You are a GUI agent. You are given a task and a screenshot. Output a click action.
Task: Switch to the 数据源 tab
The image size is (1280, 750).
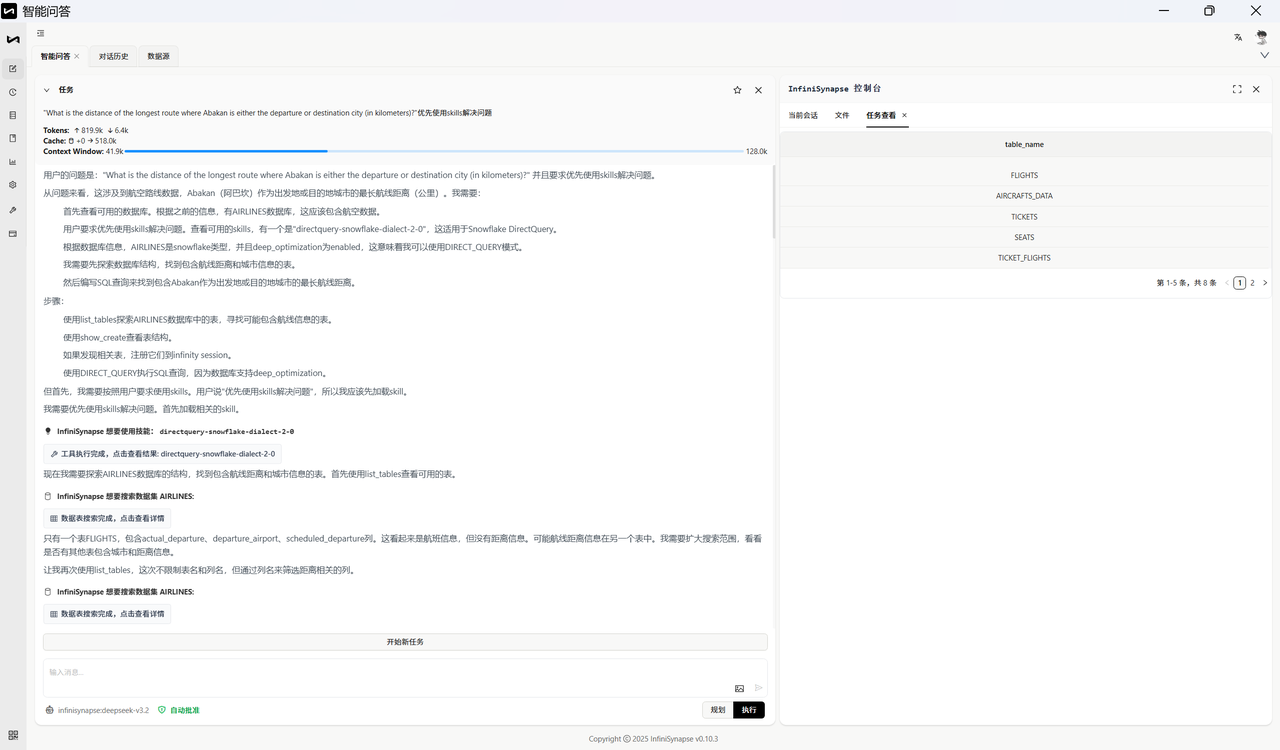(x=159, y=56)
